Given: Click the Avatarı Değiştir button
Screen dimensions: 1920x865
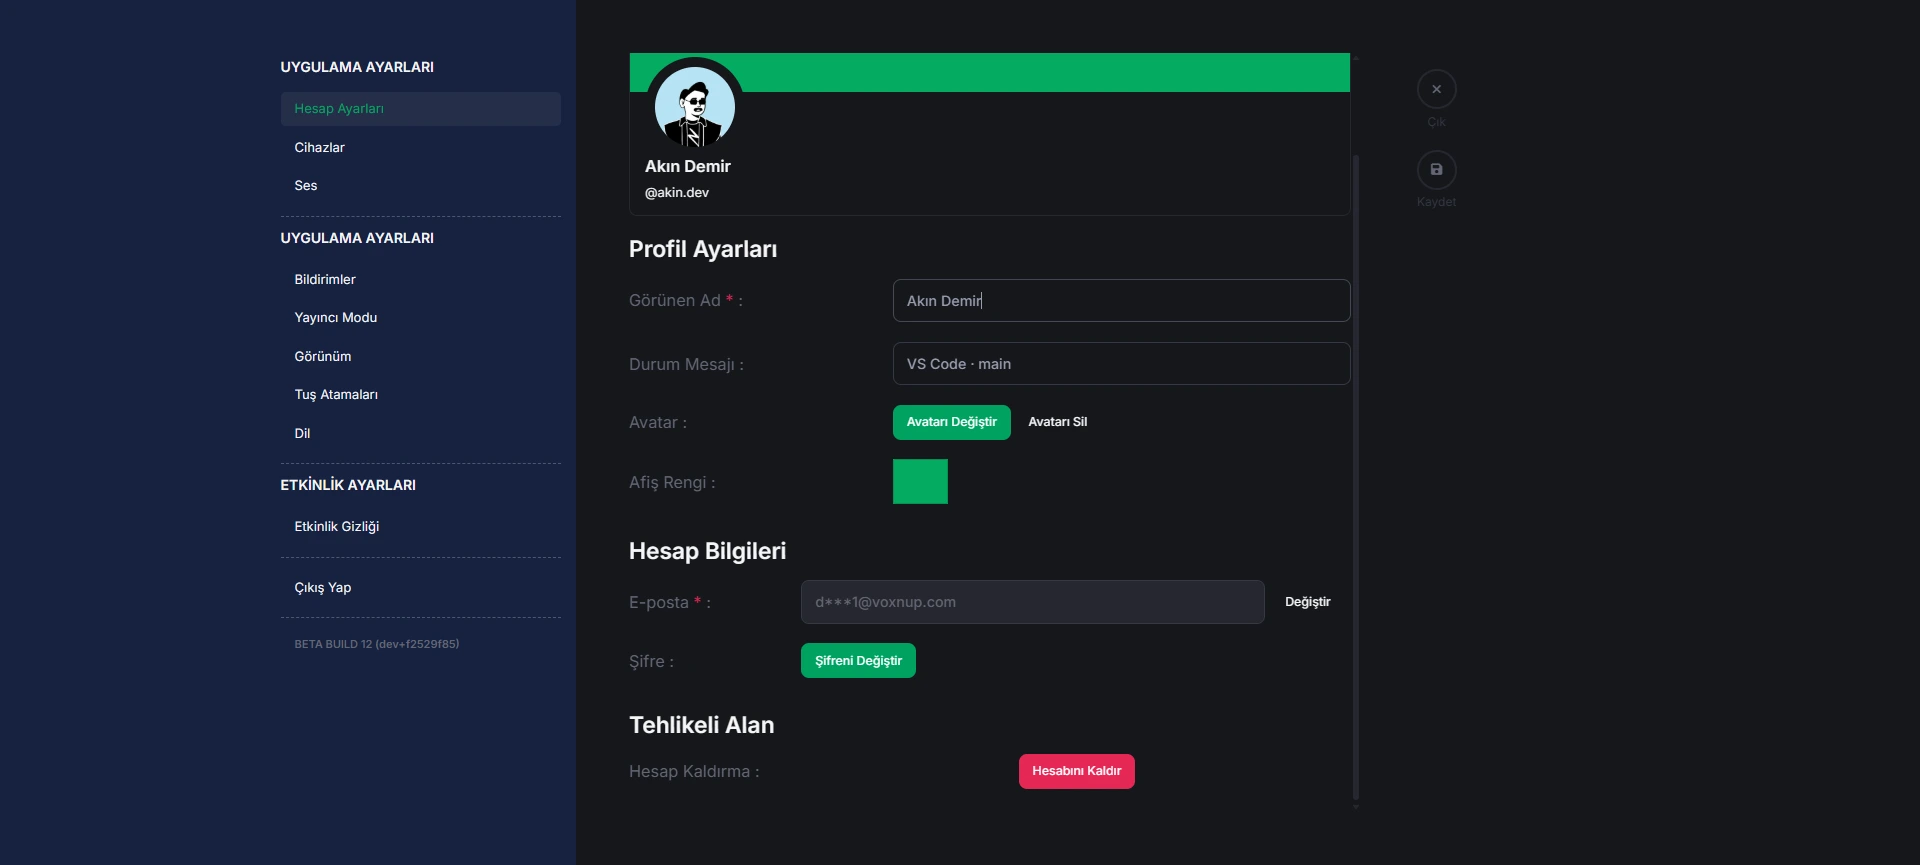Looking at the screenshot, I should (951, 422).
